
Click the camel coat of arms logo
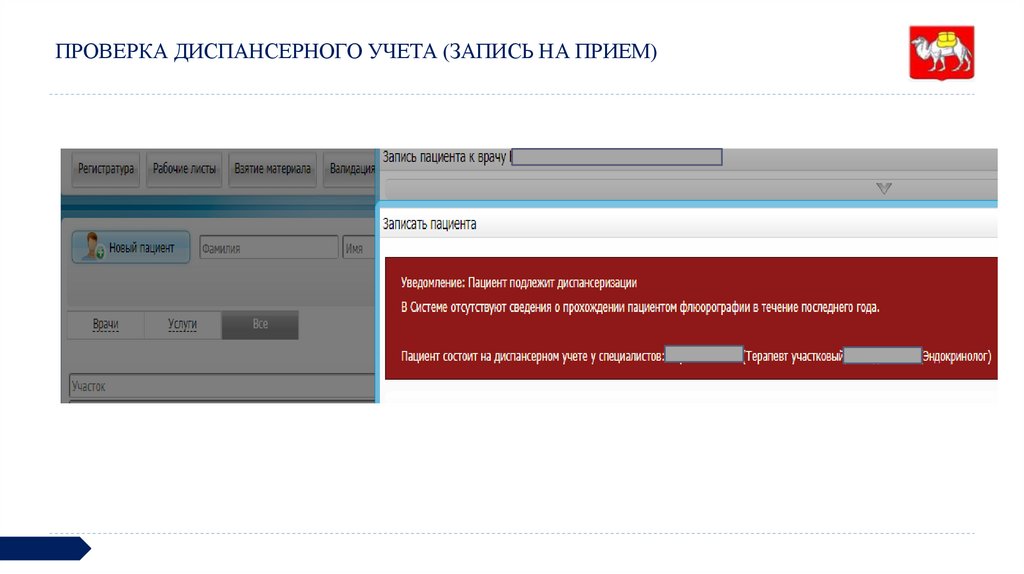pyautogui.click(x=942, y=53)
